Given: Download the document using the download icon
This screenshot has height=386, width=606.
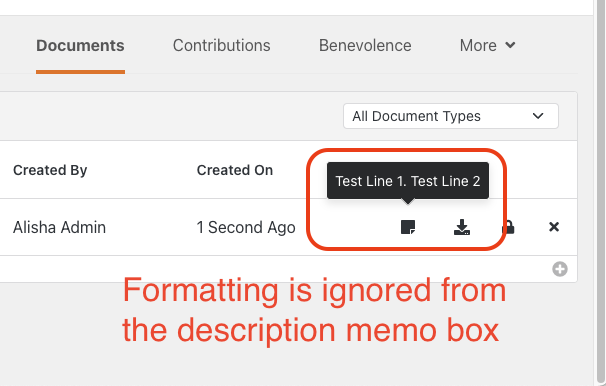Looking at the screenshot, I should 462,227.
